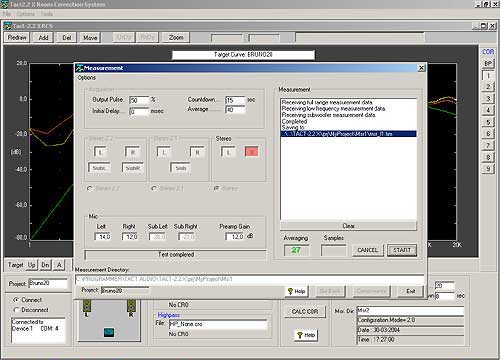Open the Tools menu in the main menu bar
The width and height of the screenshot is (500, 360).
pyautogui.click(x=47, y=14)
